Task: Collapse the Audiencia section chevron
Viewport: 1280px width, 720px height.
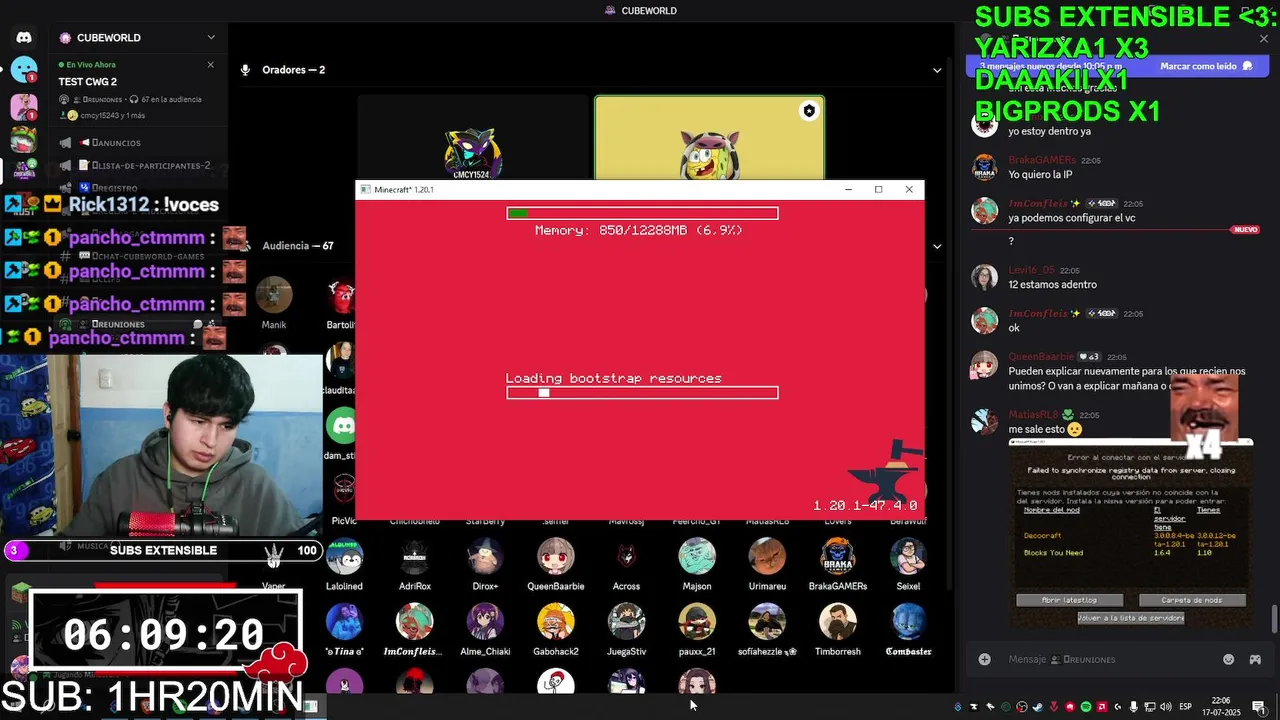Action: 937,246
